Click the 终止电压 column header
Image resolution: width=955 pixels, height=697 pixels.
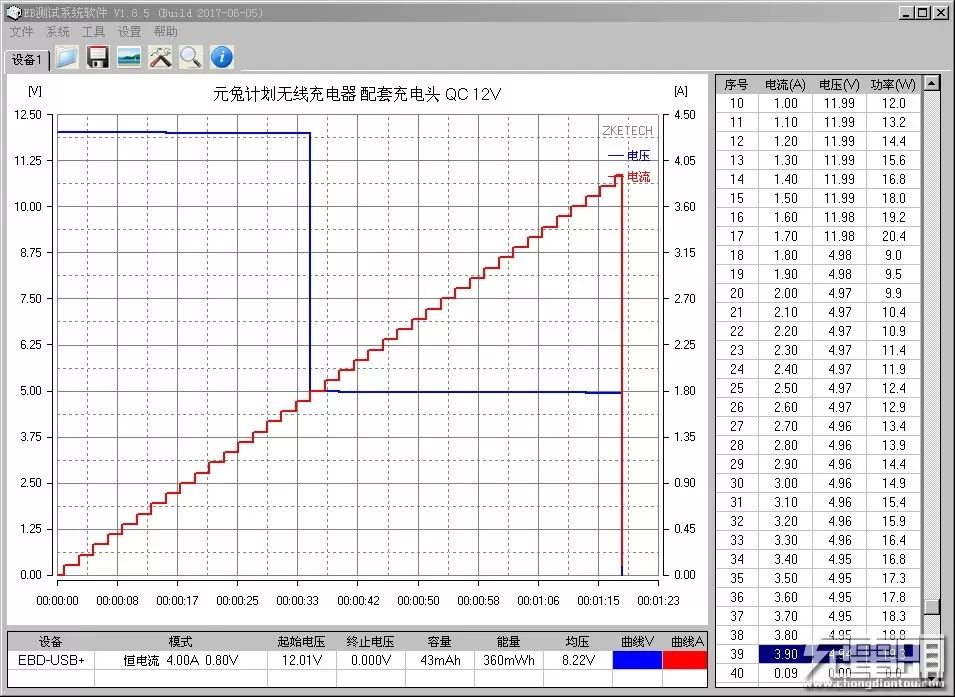(x=370, y=642)
